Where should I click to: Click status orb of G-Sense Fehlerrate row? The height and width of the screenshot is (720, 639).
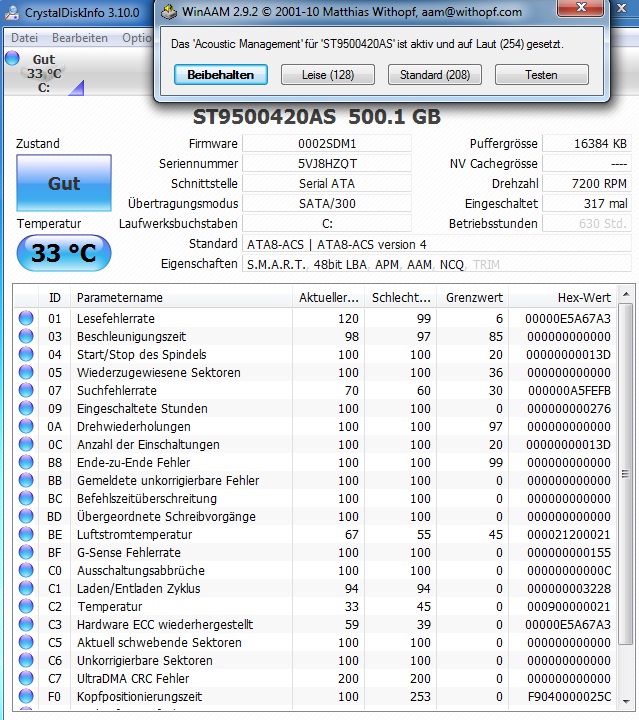point(26,552)
